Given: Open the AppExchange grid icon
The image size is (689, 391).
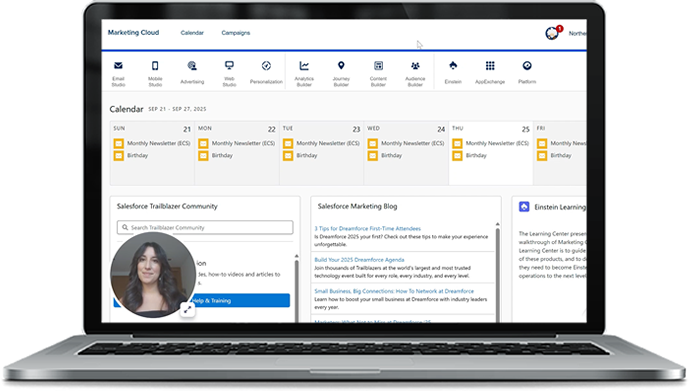Looking at the screenshot, I should (x=490, y=66).
